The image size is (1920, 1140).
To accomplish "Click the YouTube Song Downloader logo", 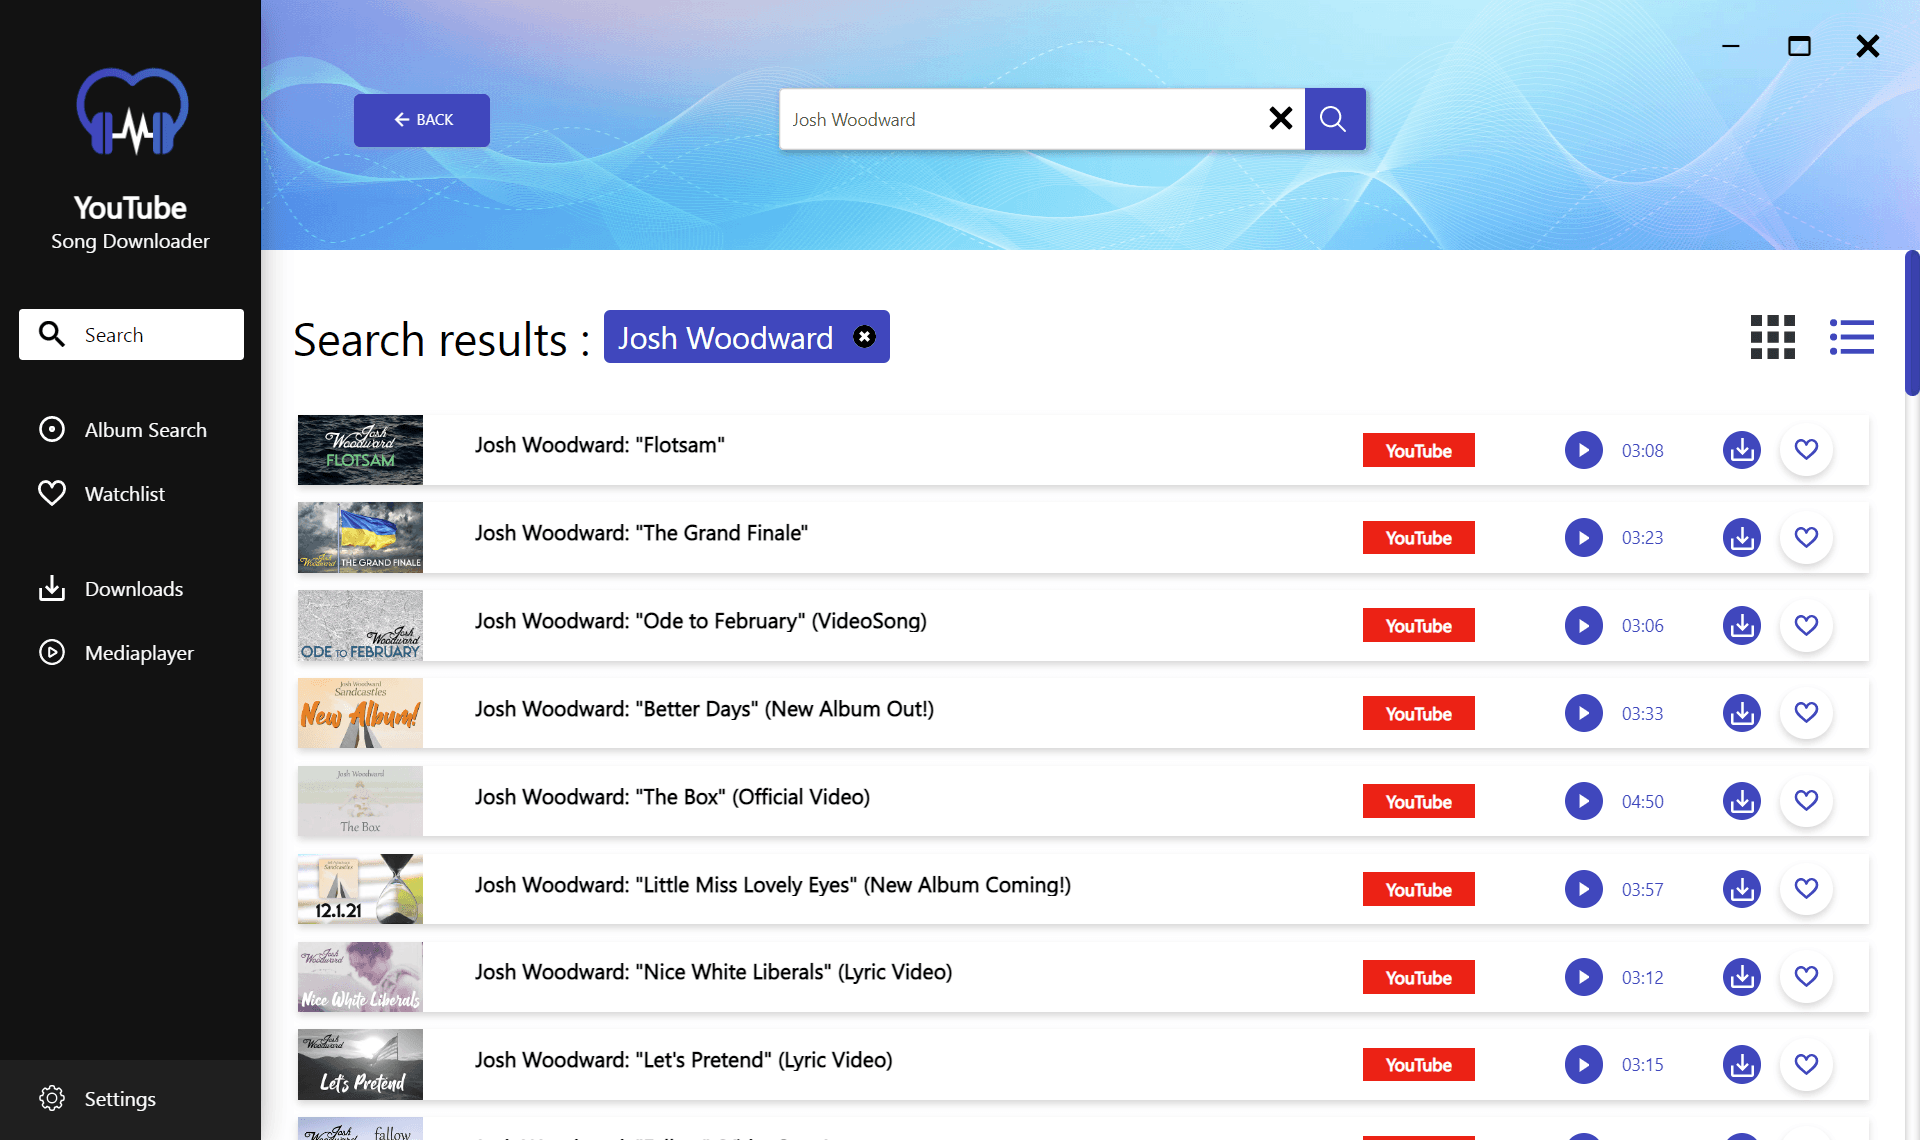I will point(132,112).
